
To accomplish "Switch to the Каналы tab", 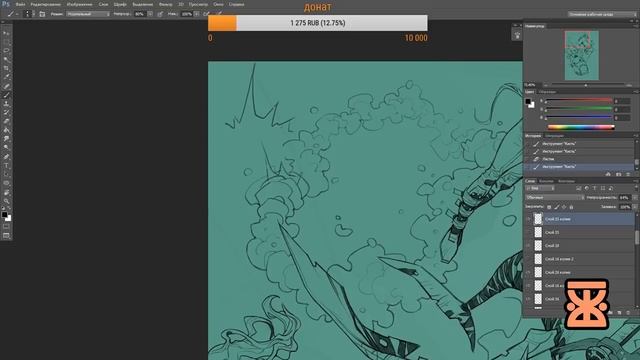I will (x=546, y=181).
